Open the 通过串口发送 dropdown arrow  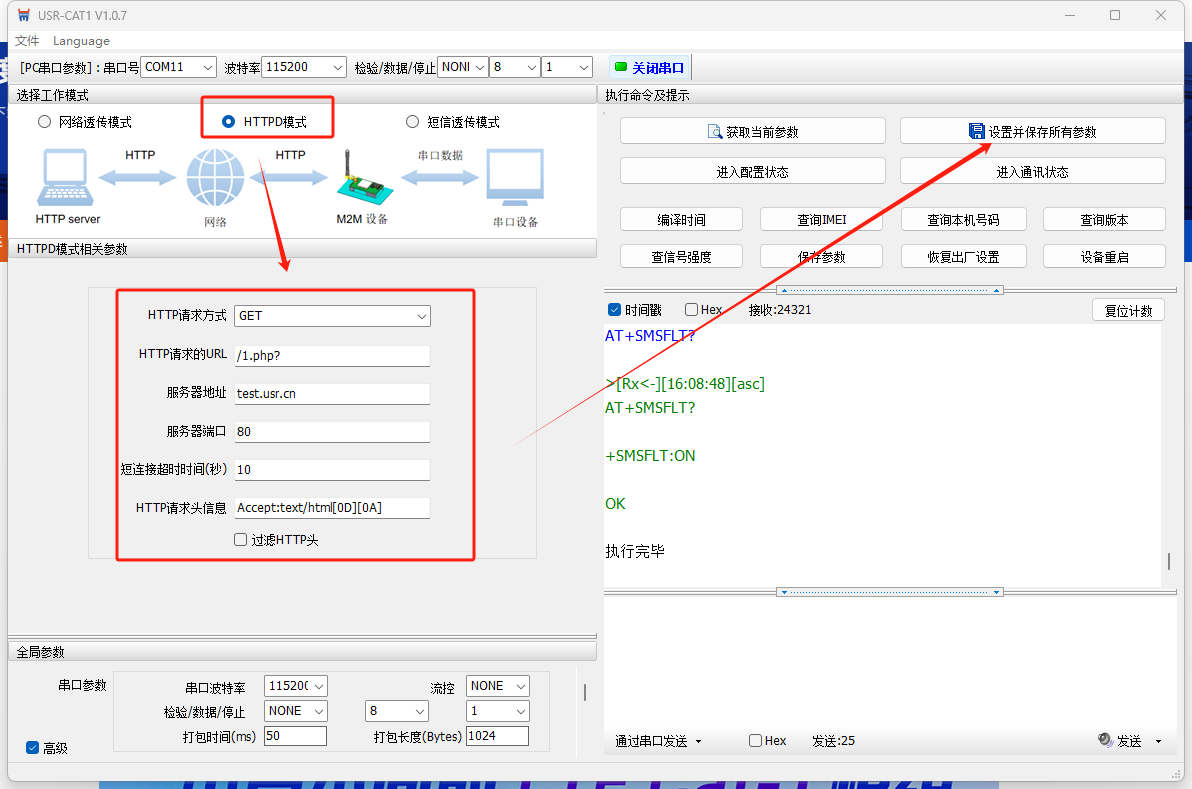coord(699,741)
